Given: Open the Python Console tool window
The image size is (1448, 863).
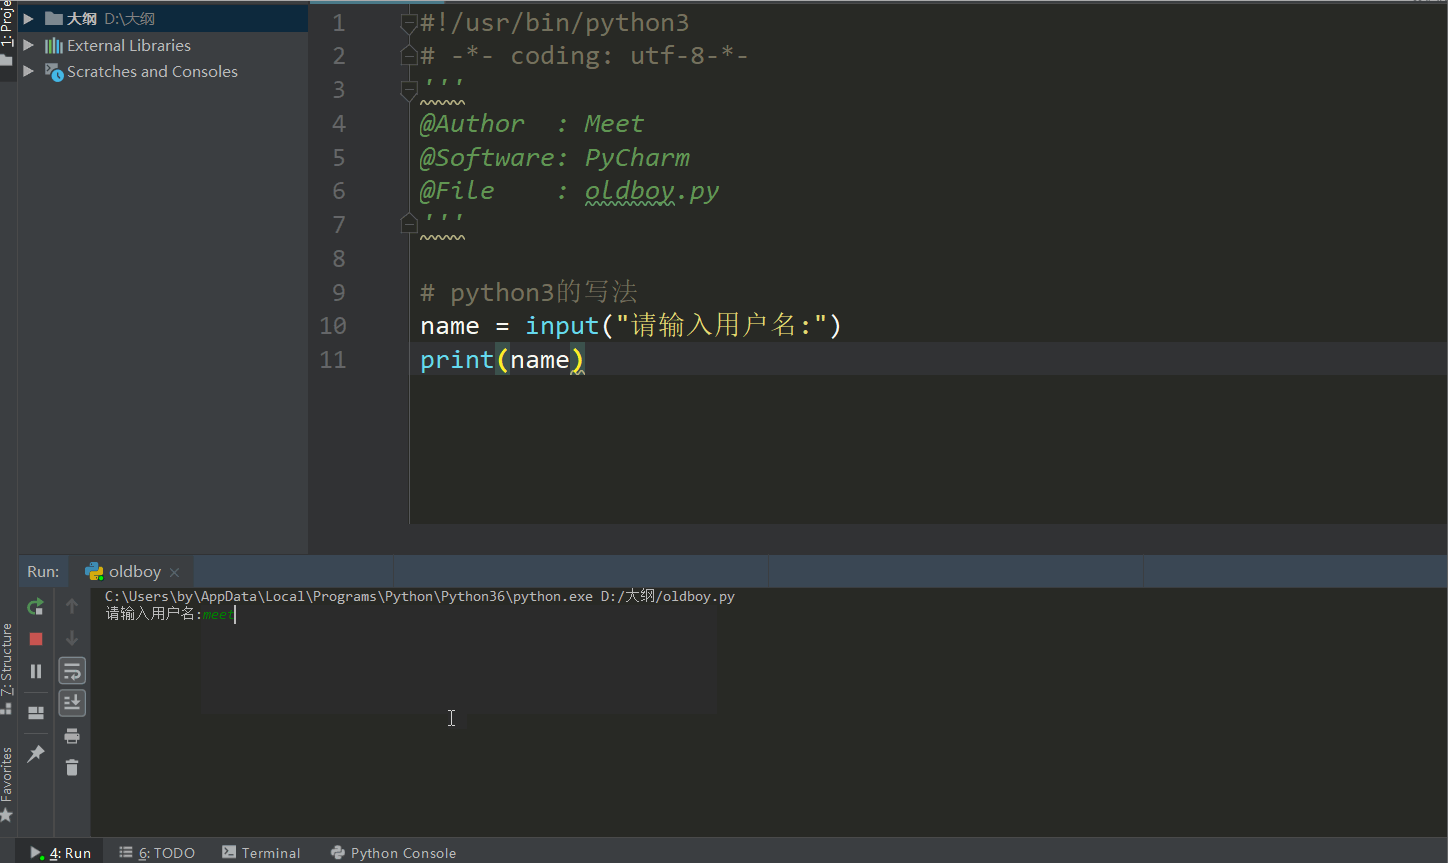Looking at the screenshot, I should (393, 853).
